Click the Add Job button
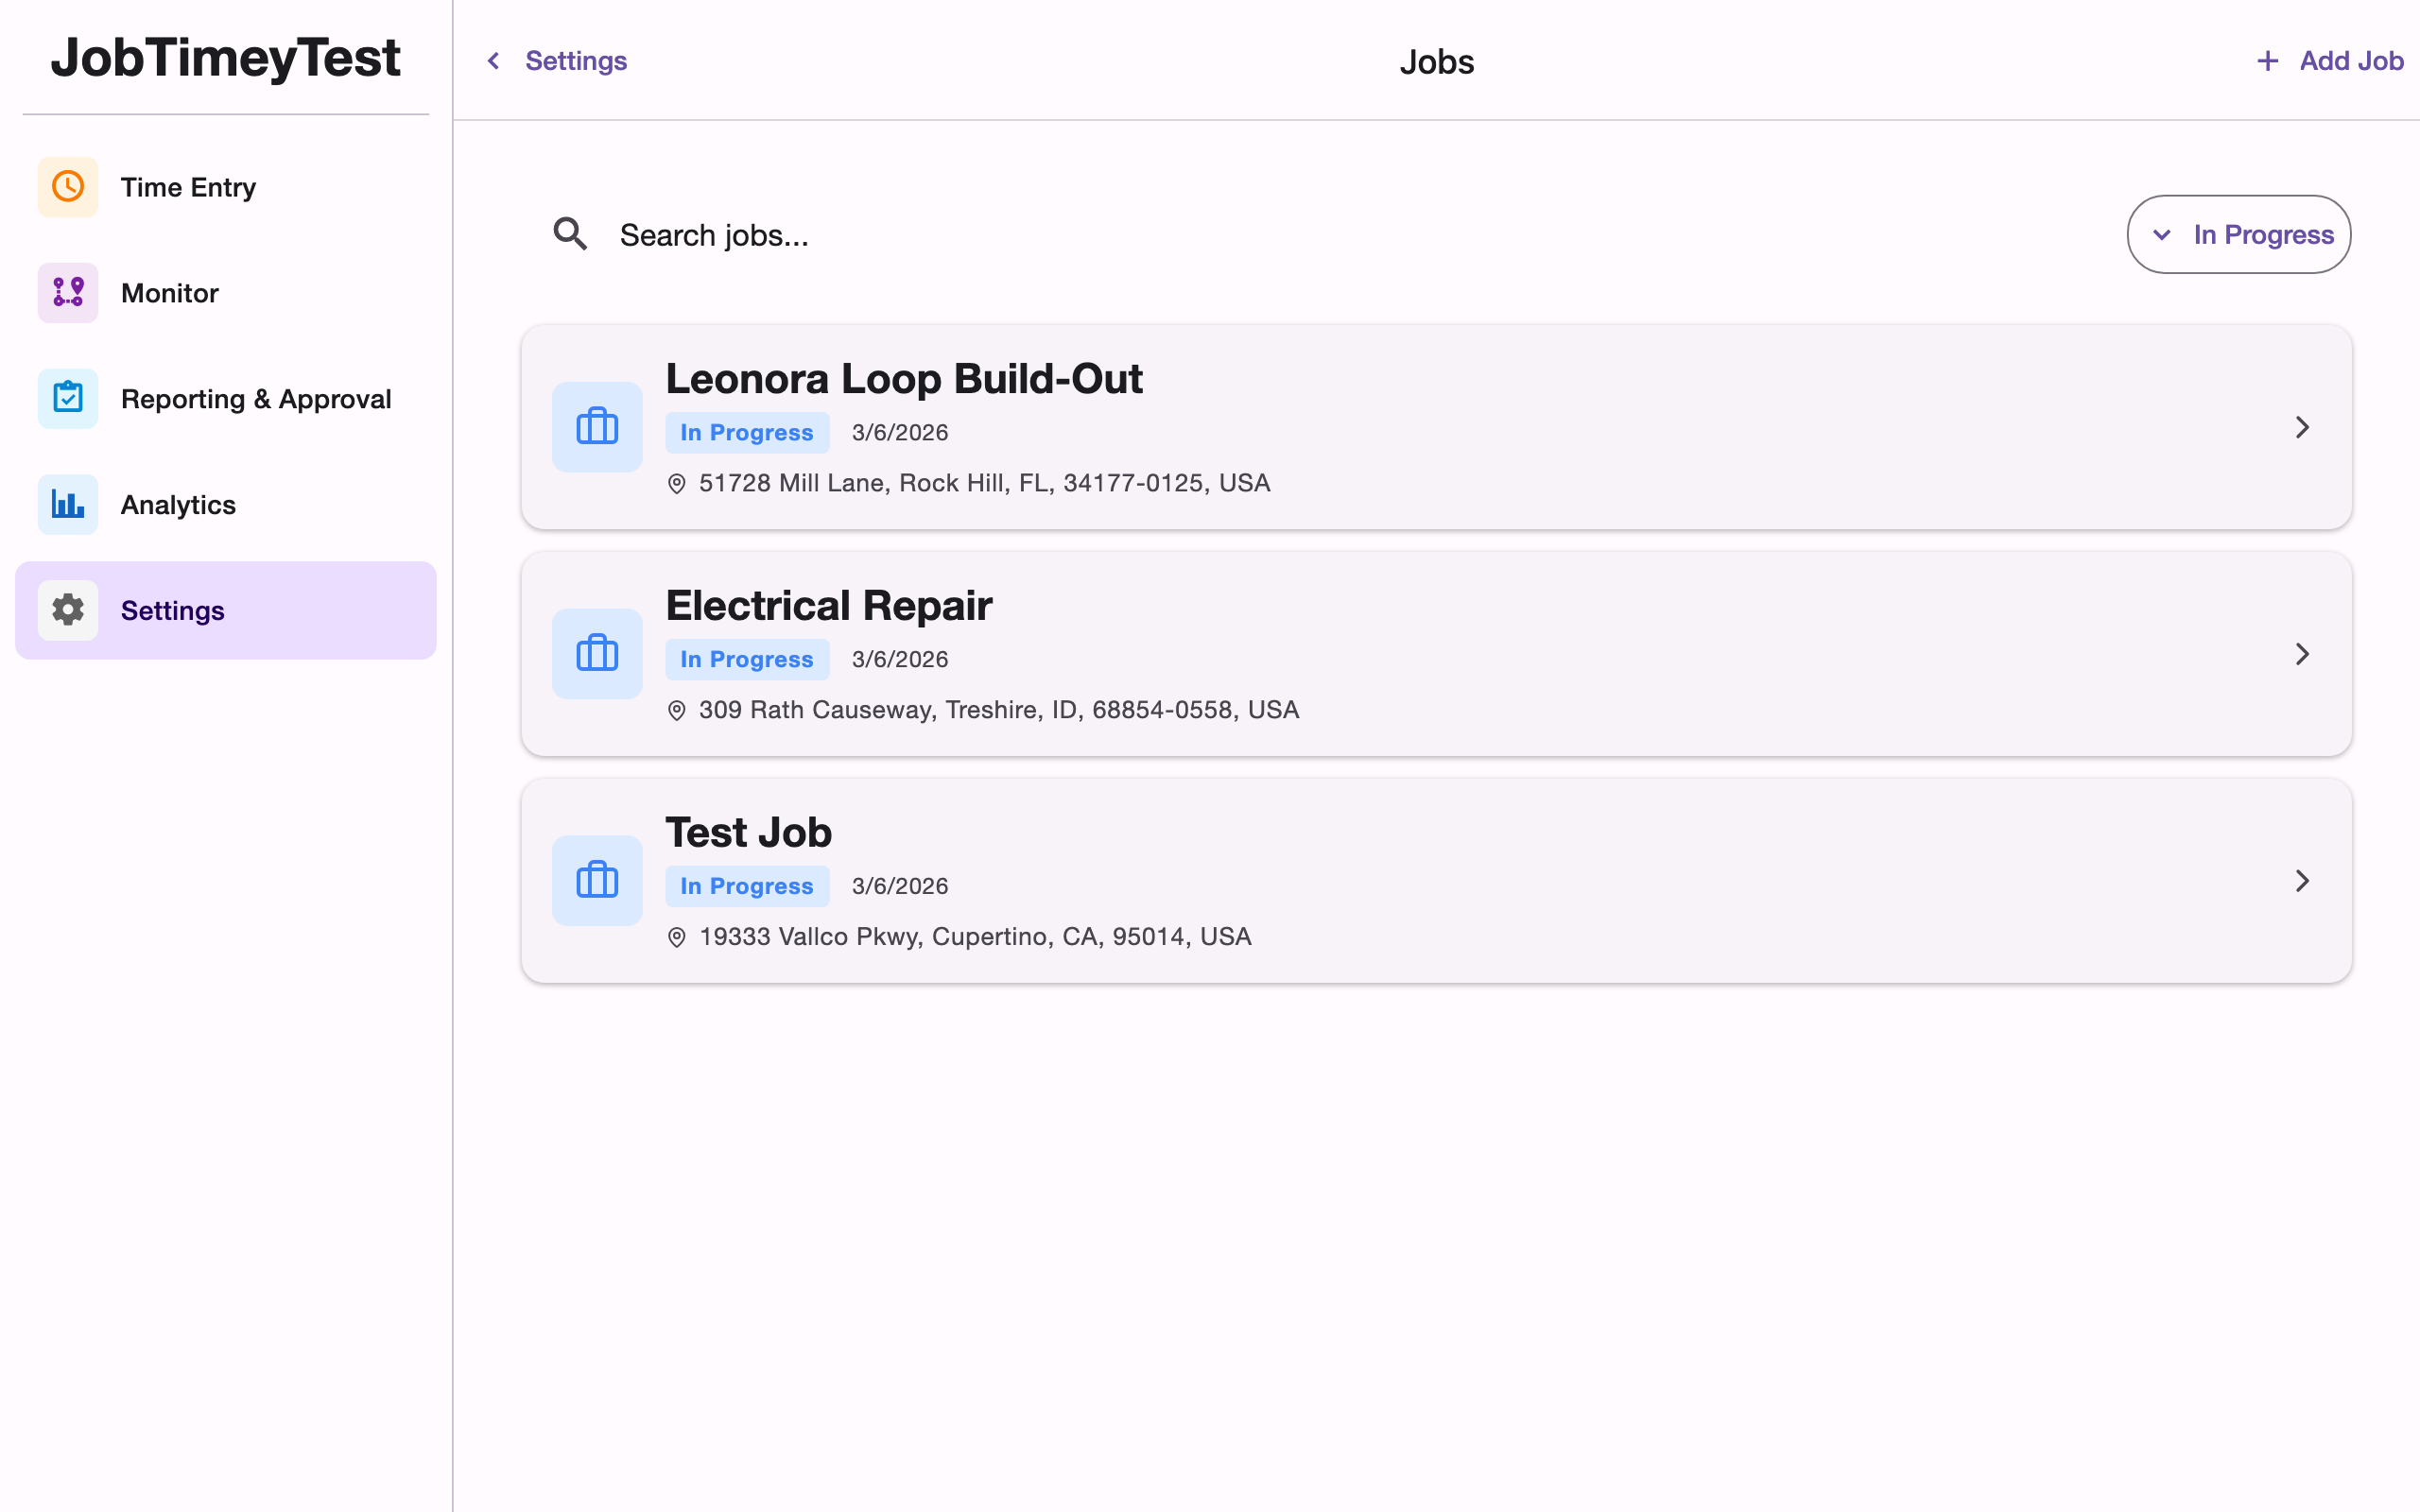The height and width of the screenshot is (1512, 2420). pyautogui.click(x=2330, y=60)
